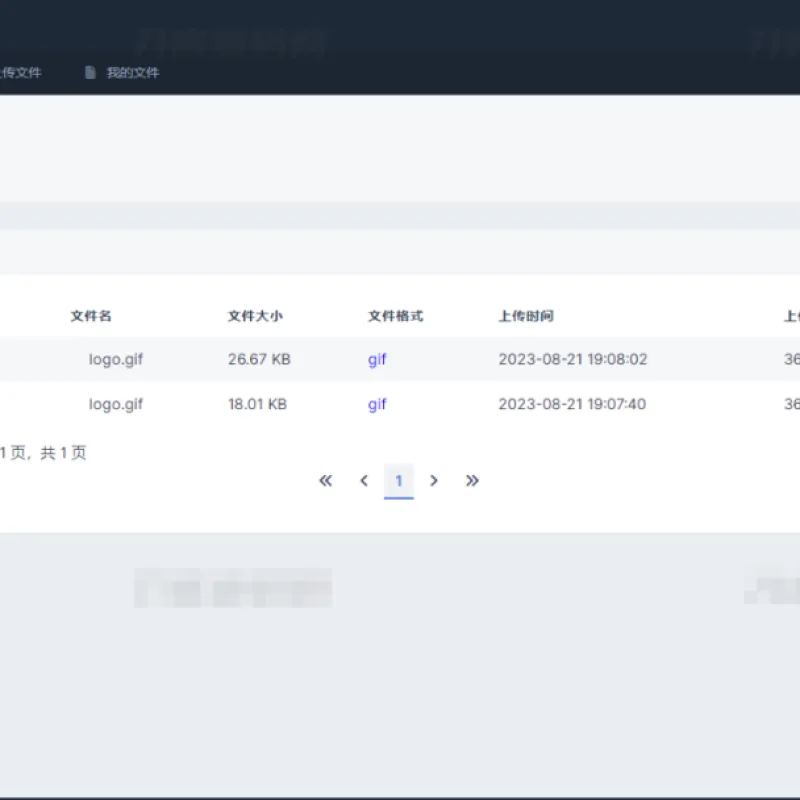Jump to last page with double-right arrows

point(472,481)
